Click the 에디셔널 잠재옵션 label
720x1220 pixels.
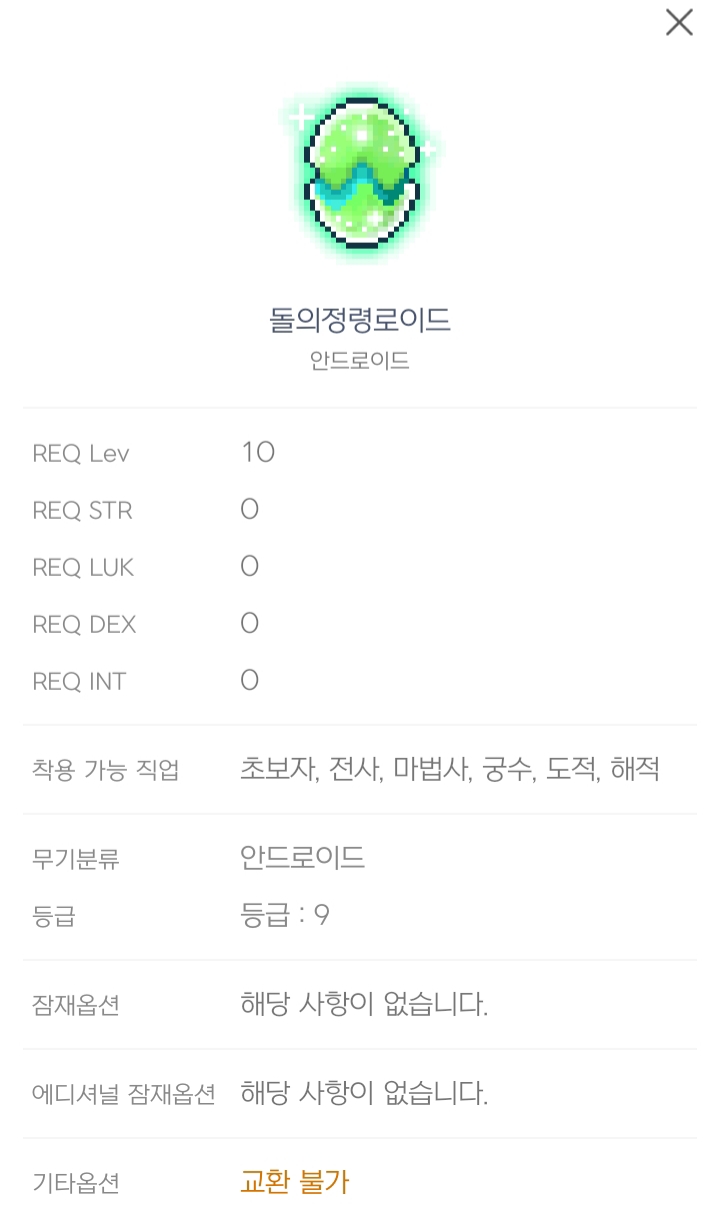tap(124, 1094)
